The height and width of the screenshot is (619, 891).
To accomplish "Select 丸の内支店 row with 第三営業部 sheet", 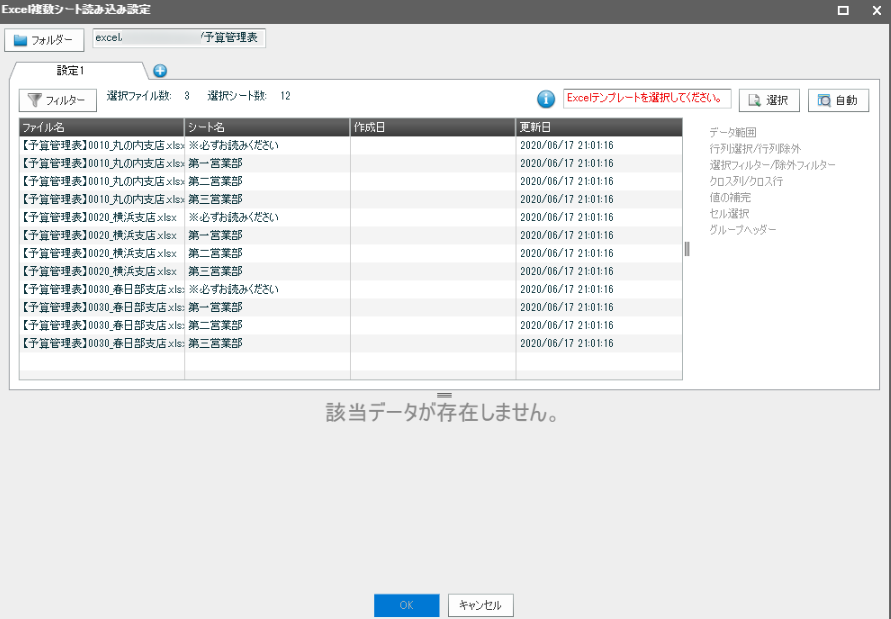I will [351, 200].
